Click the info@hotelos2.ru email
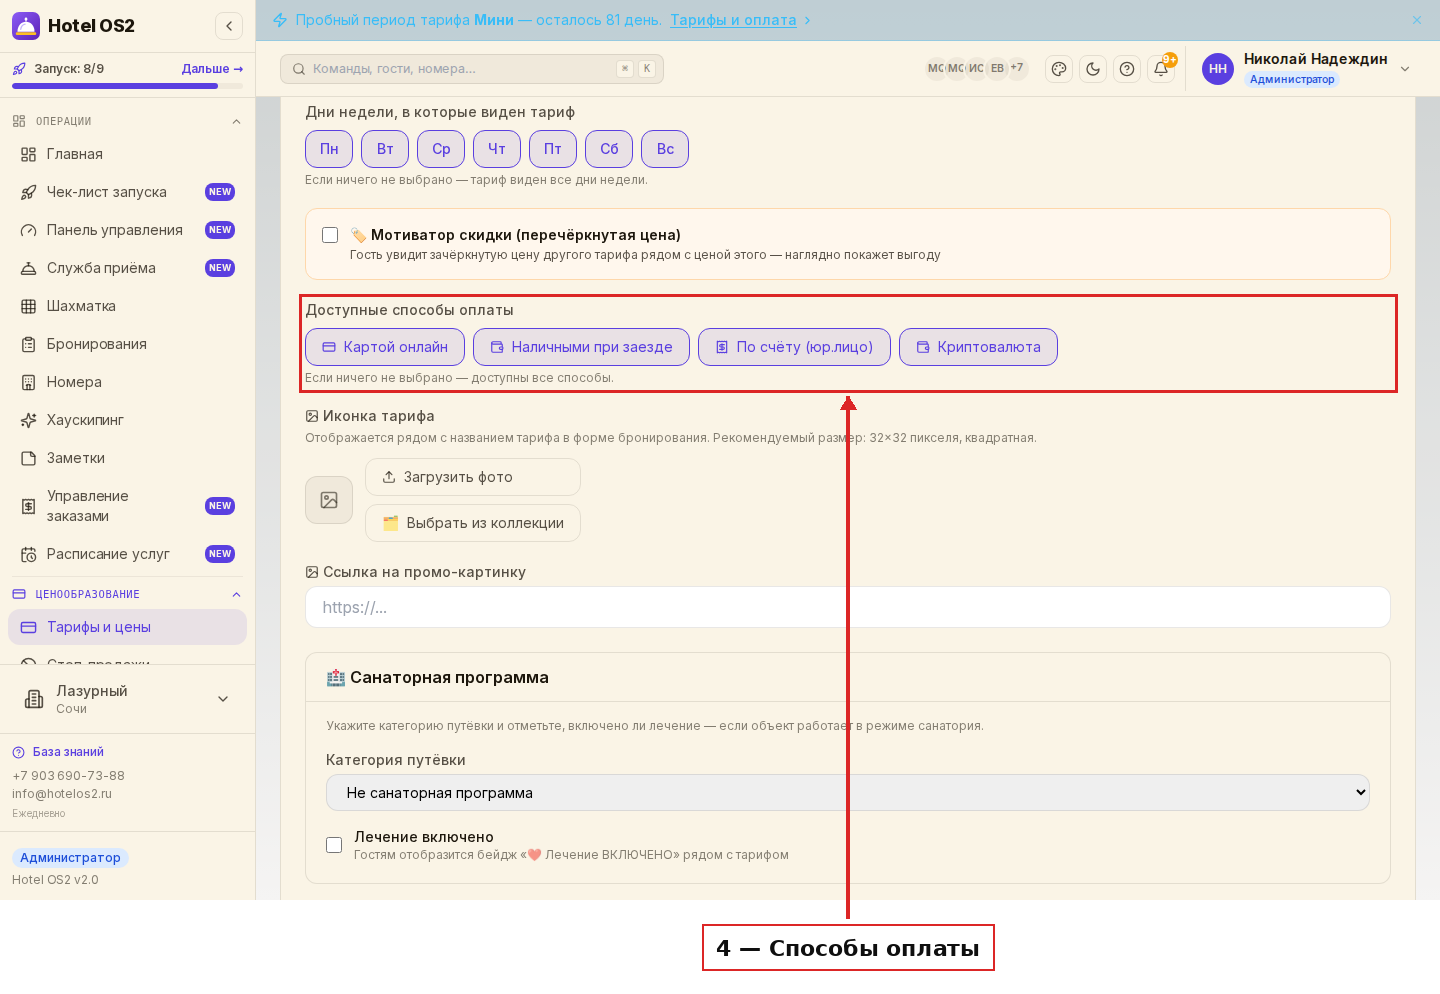Viewport: 1440px width, 994px height. [62, 794]
